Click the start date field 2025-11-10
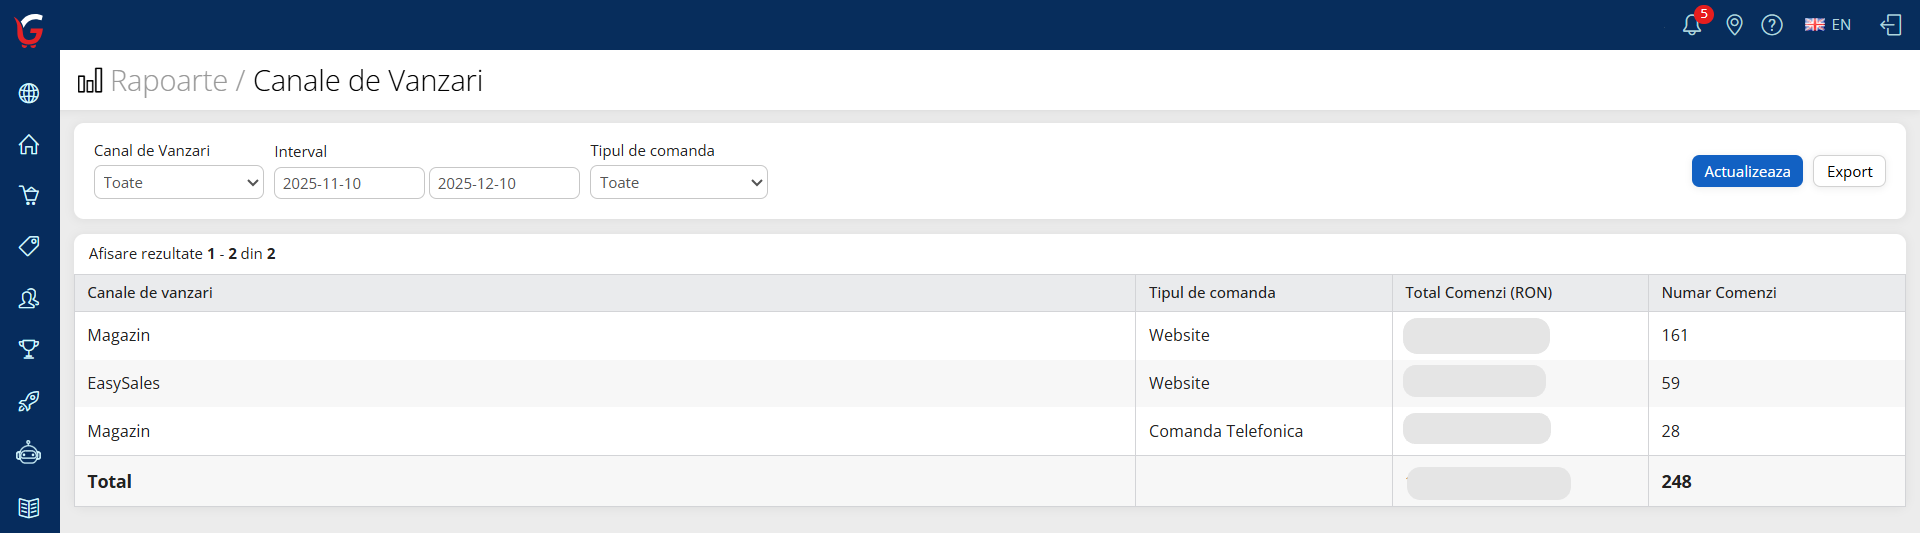 click(349, 184)
